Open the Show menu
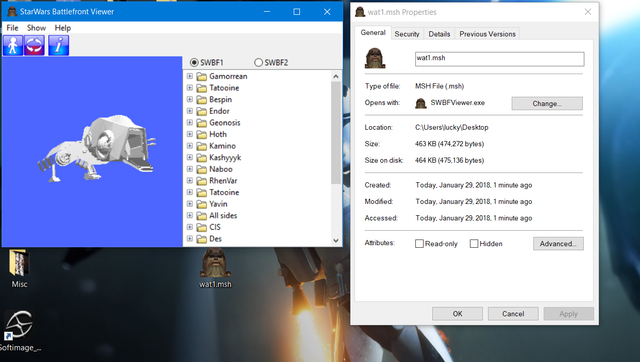The width and height of the screenshot is (640, 362). 36,28
